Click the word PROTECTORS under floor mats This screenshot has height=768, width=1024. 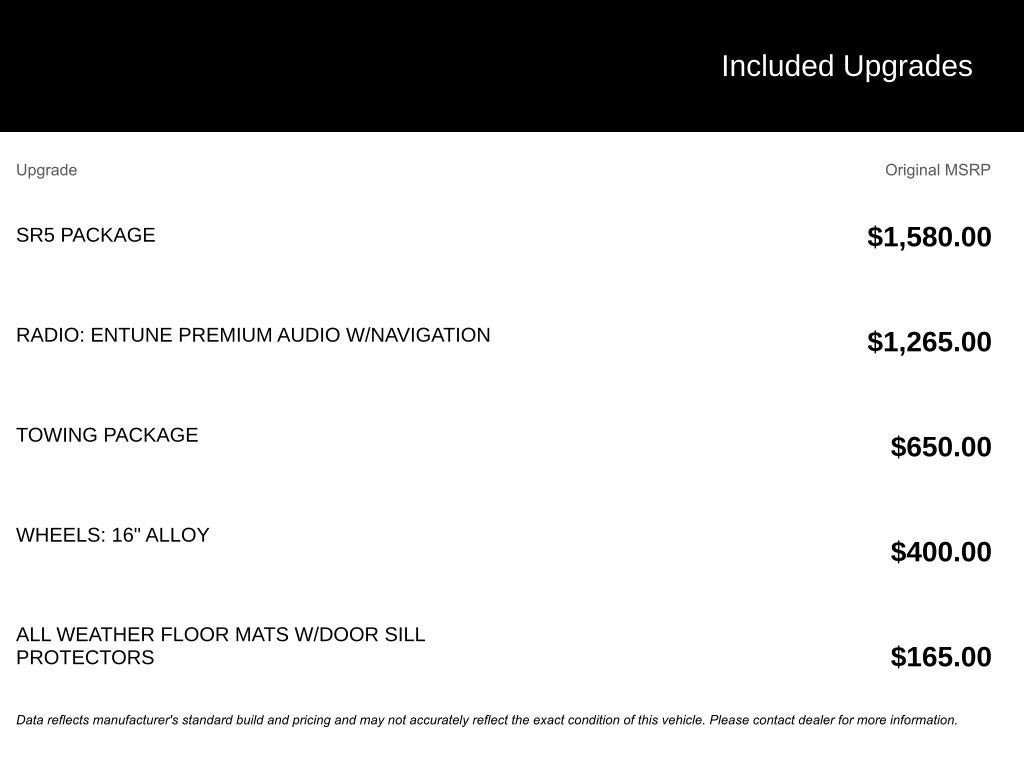click(x=85, y=658)
